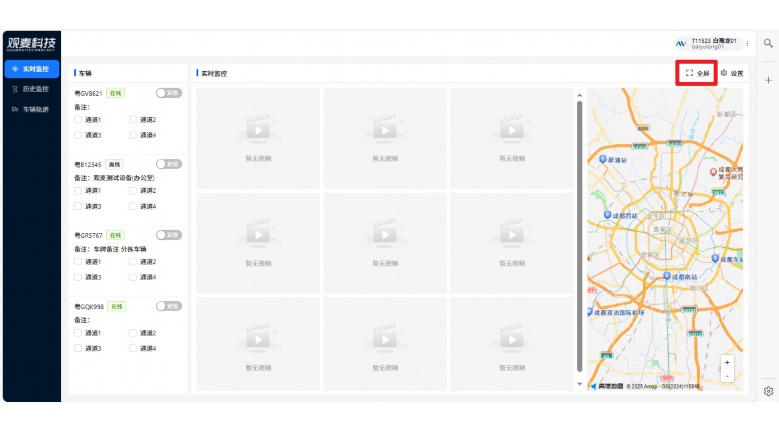The height and width of the screenshot is (431, 779).
Task: Click the 在线 status tag of 粤GV8621
Action: click(115, 93)
